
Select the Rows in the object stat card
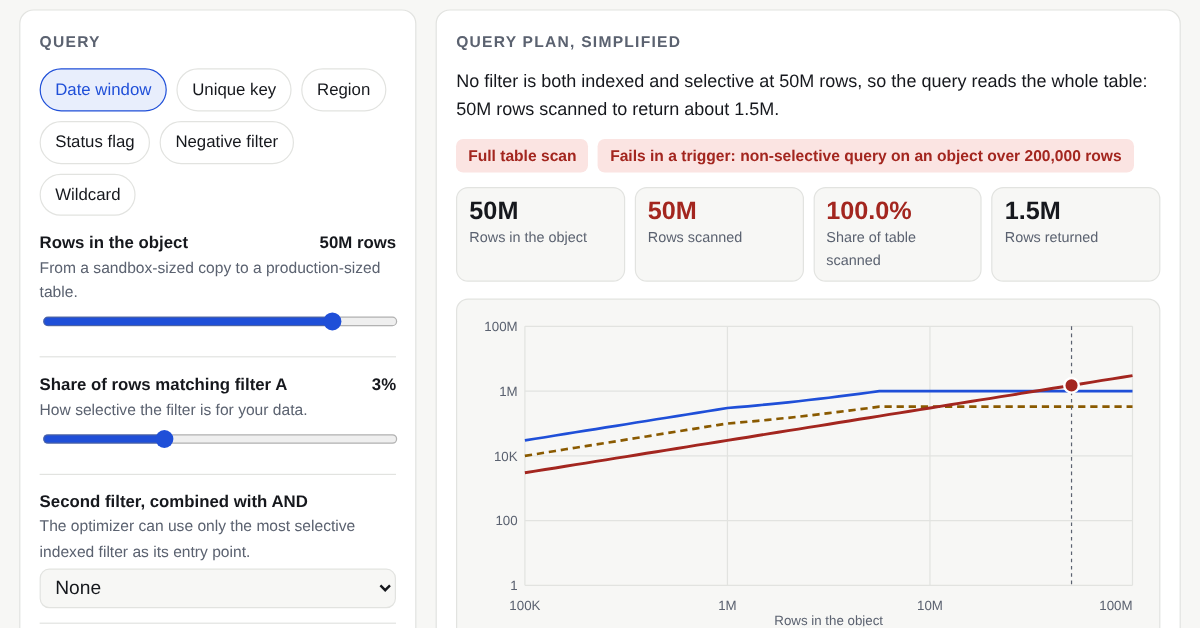pos(540,234)
